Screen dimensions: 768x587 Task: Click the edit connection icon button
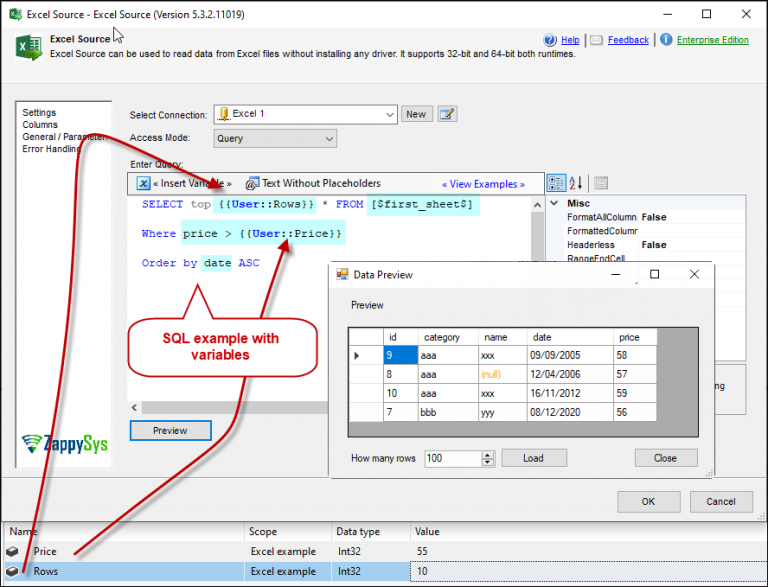447,114
